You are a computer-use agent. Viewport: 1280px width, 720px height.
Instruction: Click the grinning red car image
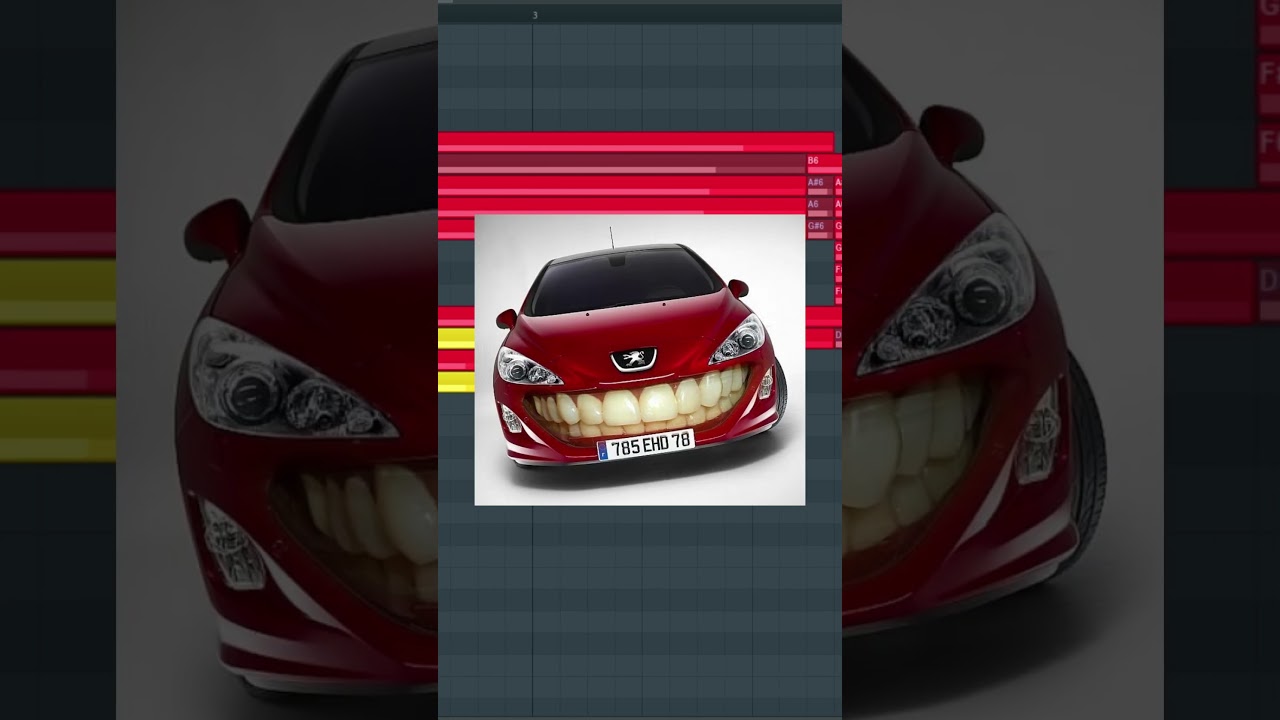point(640,360)
